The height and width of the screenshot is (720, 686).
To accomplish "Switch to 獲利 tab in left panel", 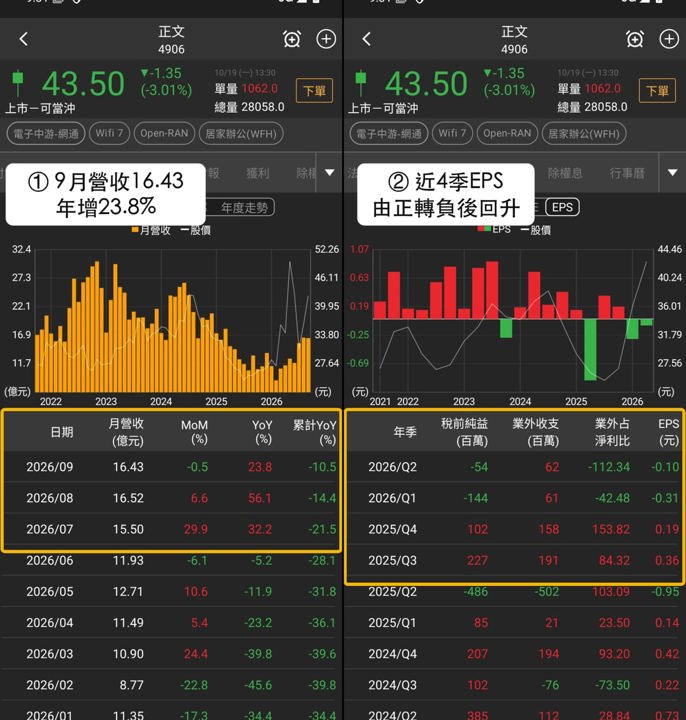I will point(258,173).
